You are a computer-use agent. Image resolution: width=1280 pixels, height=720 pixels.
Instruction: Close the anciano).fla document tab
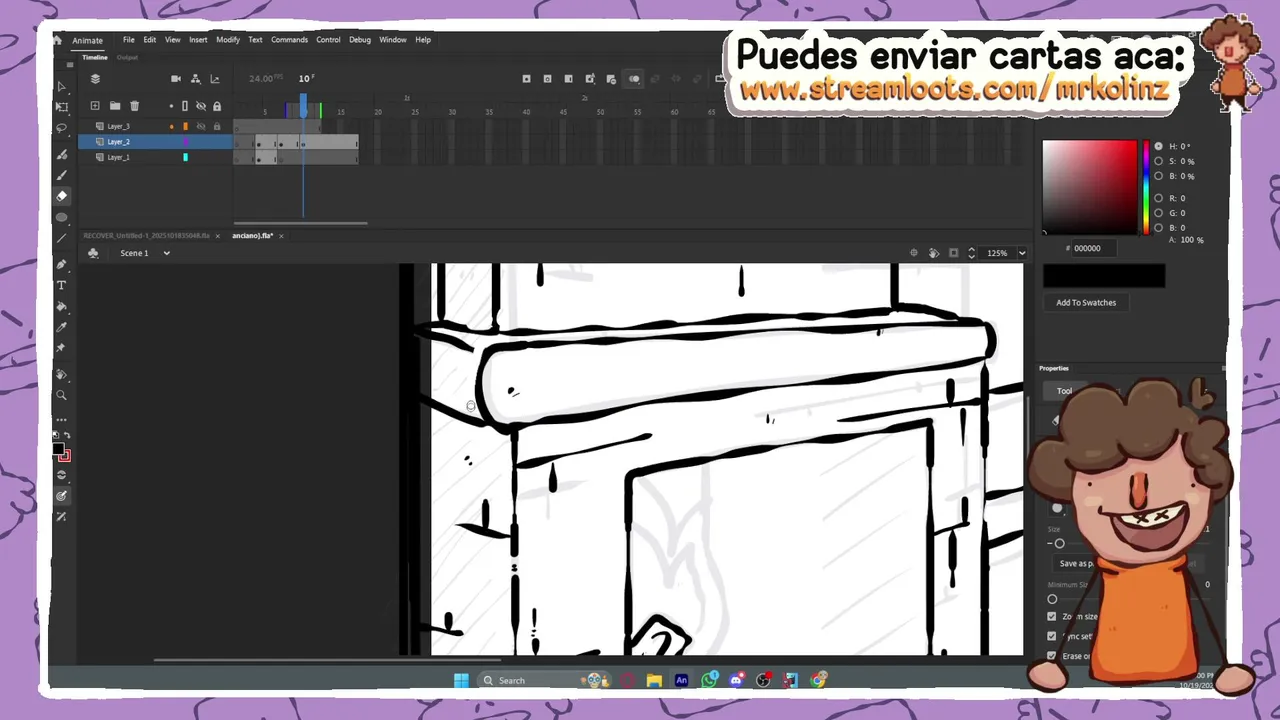click(281, 236)
